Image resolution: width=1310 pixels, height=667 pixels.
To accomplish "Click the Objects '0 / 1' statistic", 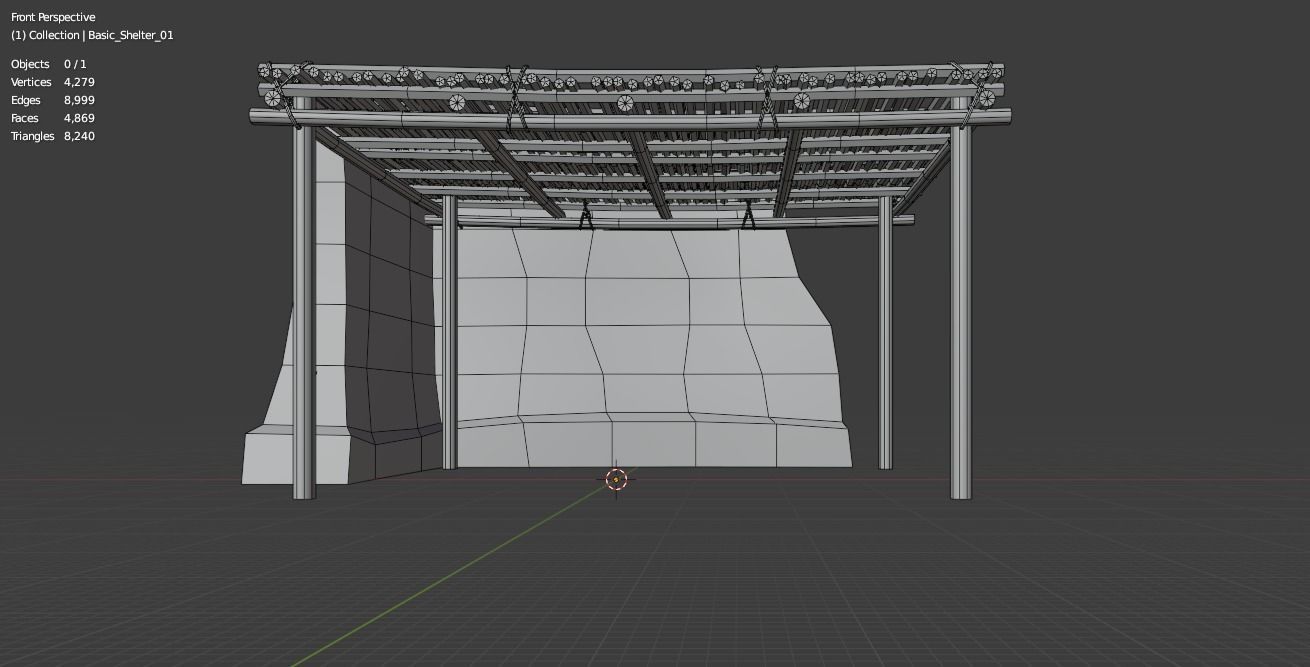I will point(75,64).
